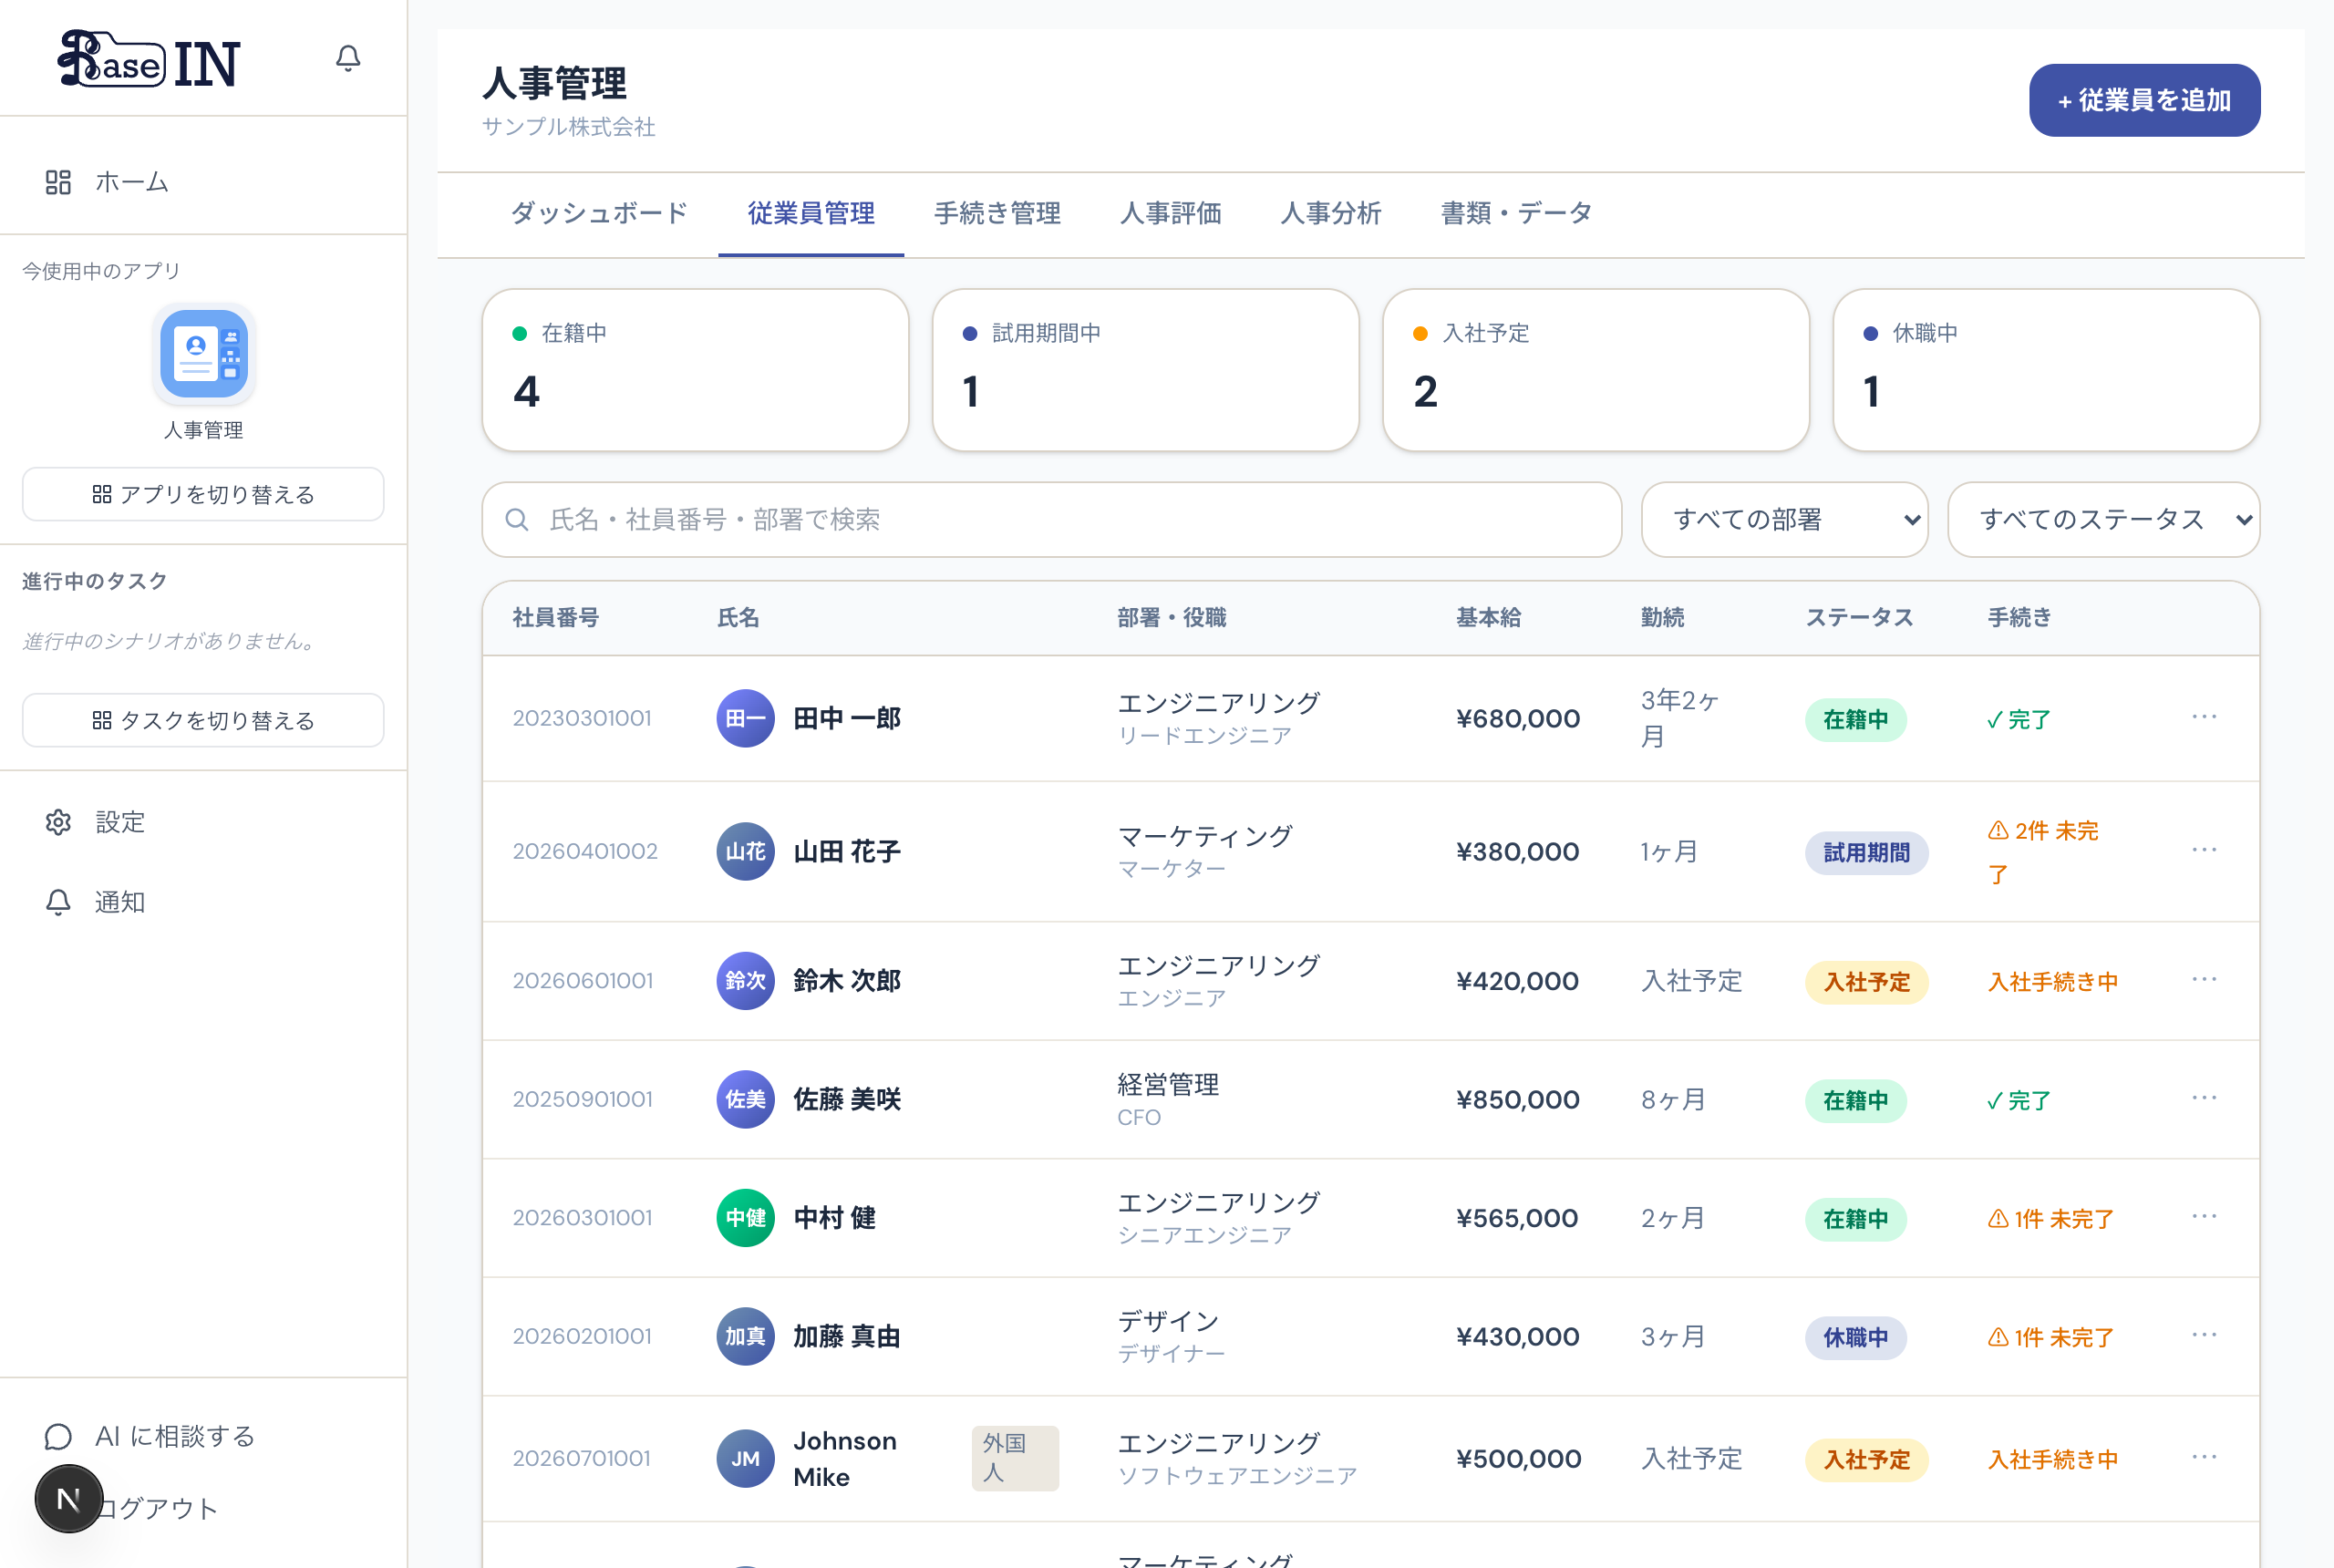Click the 佐美 avatar of 佐藤 美咲
Screen dimensions: 2334x1568
[x=745, y=1099]
